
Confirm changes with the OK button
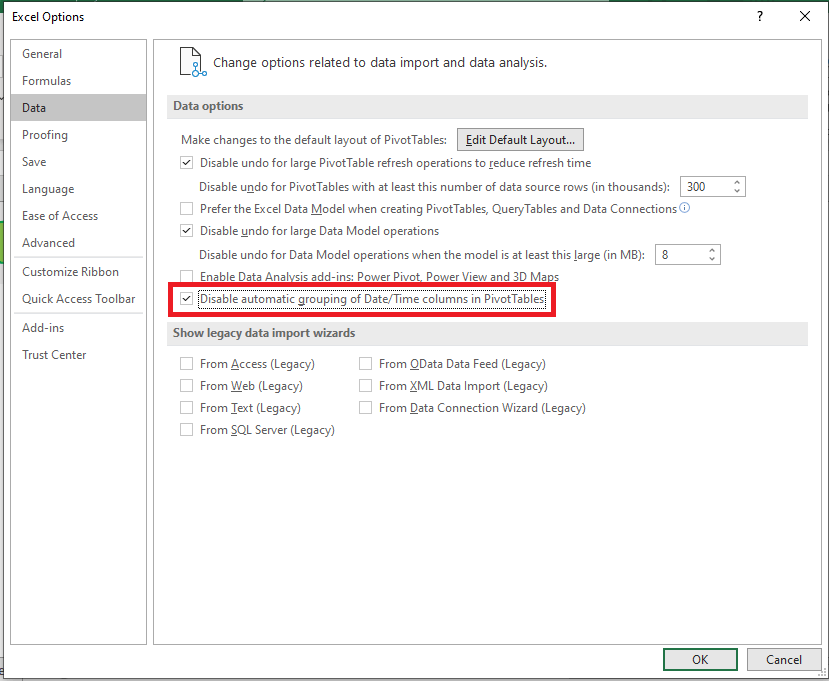point(700,659)
